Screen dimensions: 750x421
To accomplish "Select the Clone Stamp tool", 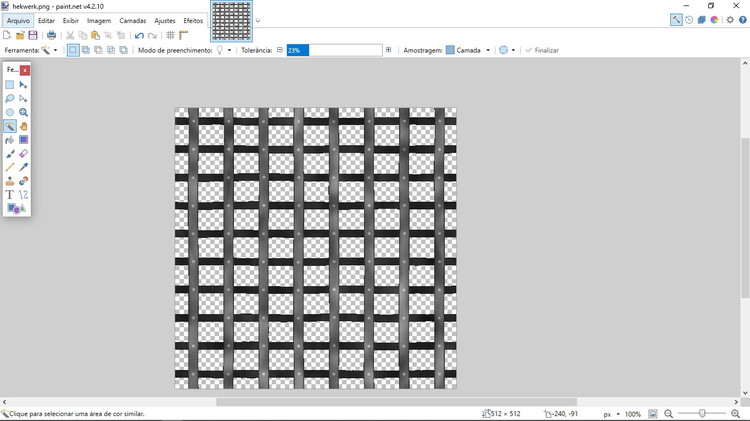I will tap(10, 181).
